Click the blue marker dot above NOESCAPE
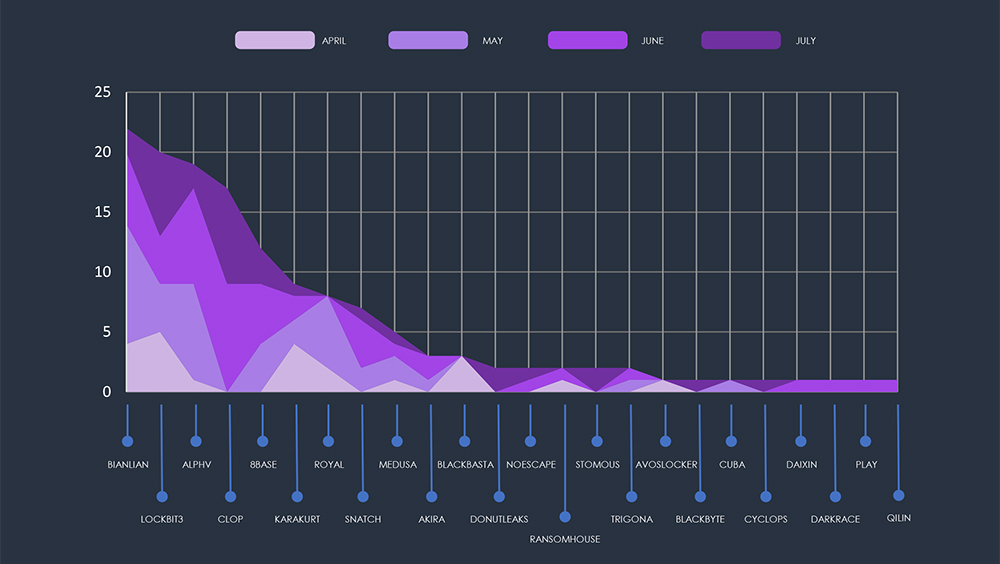1000x564 pixels. (530, 441)
